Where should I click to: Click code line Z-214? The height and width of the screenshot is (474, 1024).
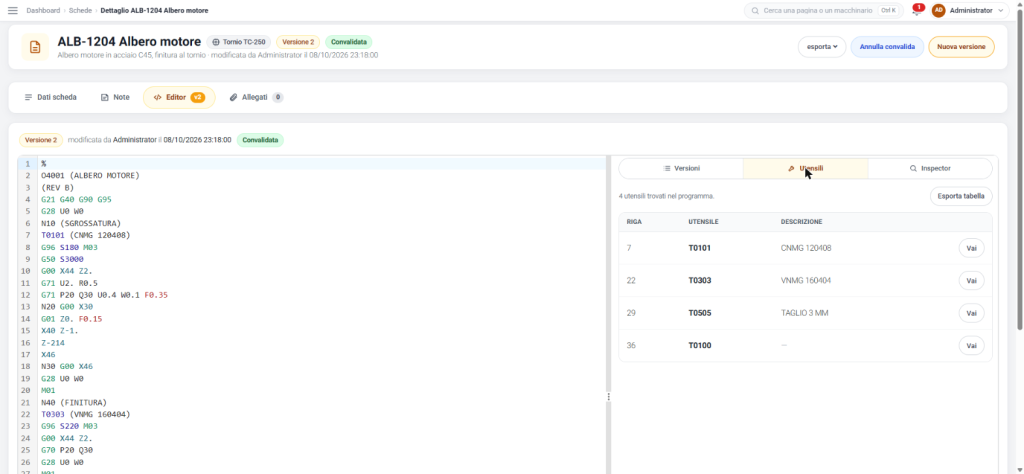pos(53,343)
